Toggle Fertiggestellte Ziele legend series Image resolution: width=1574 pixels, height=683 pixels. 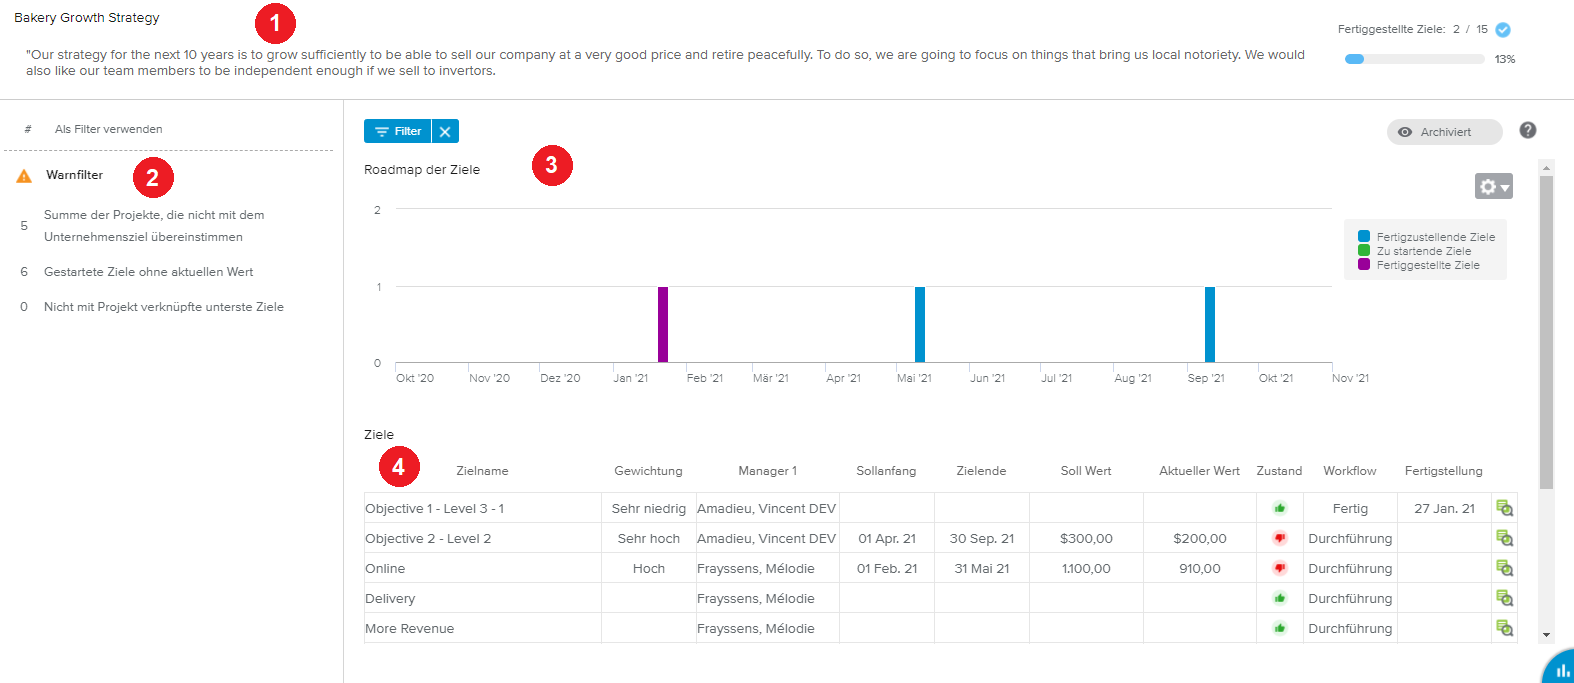(x=1425, y=265)
